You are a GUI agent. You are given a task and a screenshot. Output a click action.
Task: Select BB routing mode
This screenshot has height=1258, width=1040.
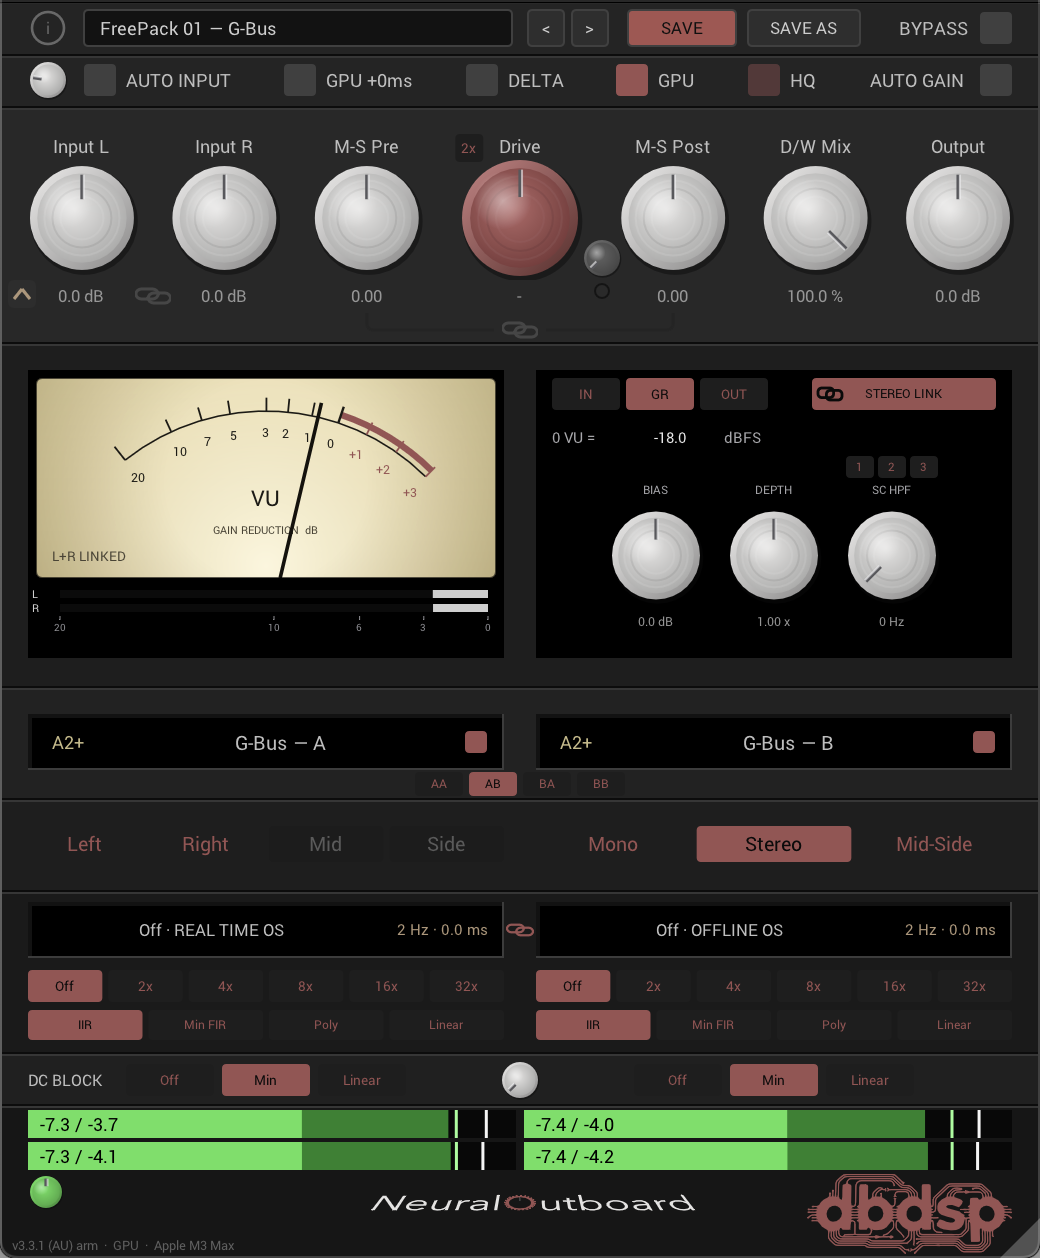point(601,784)
